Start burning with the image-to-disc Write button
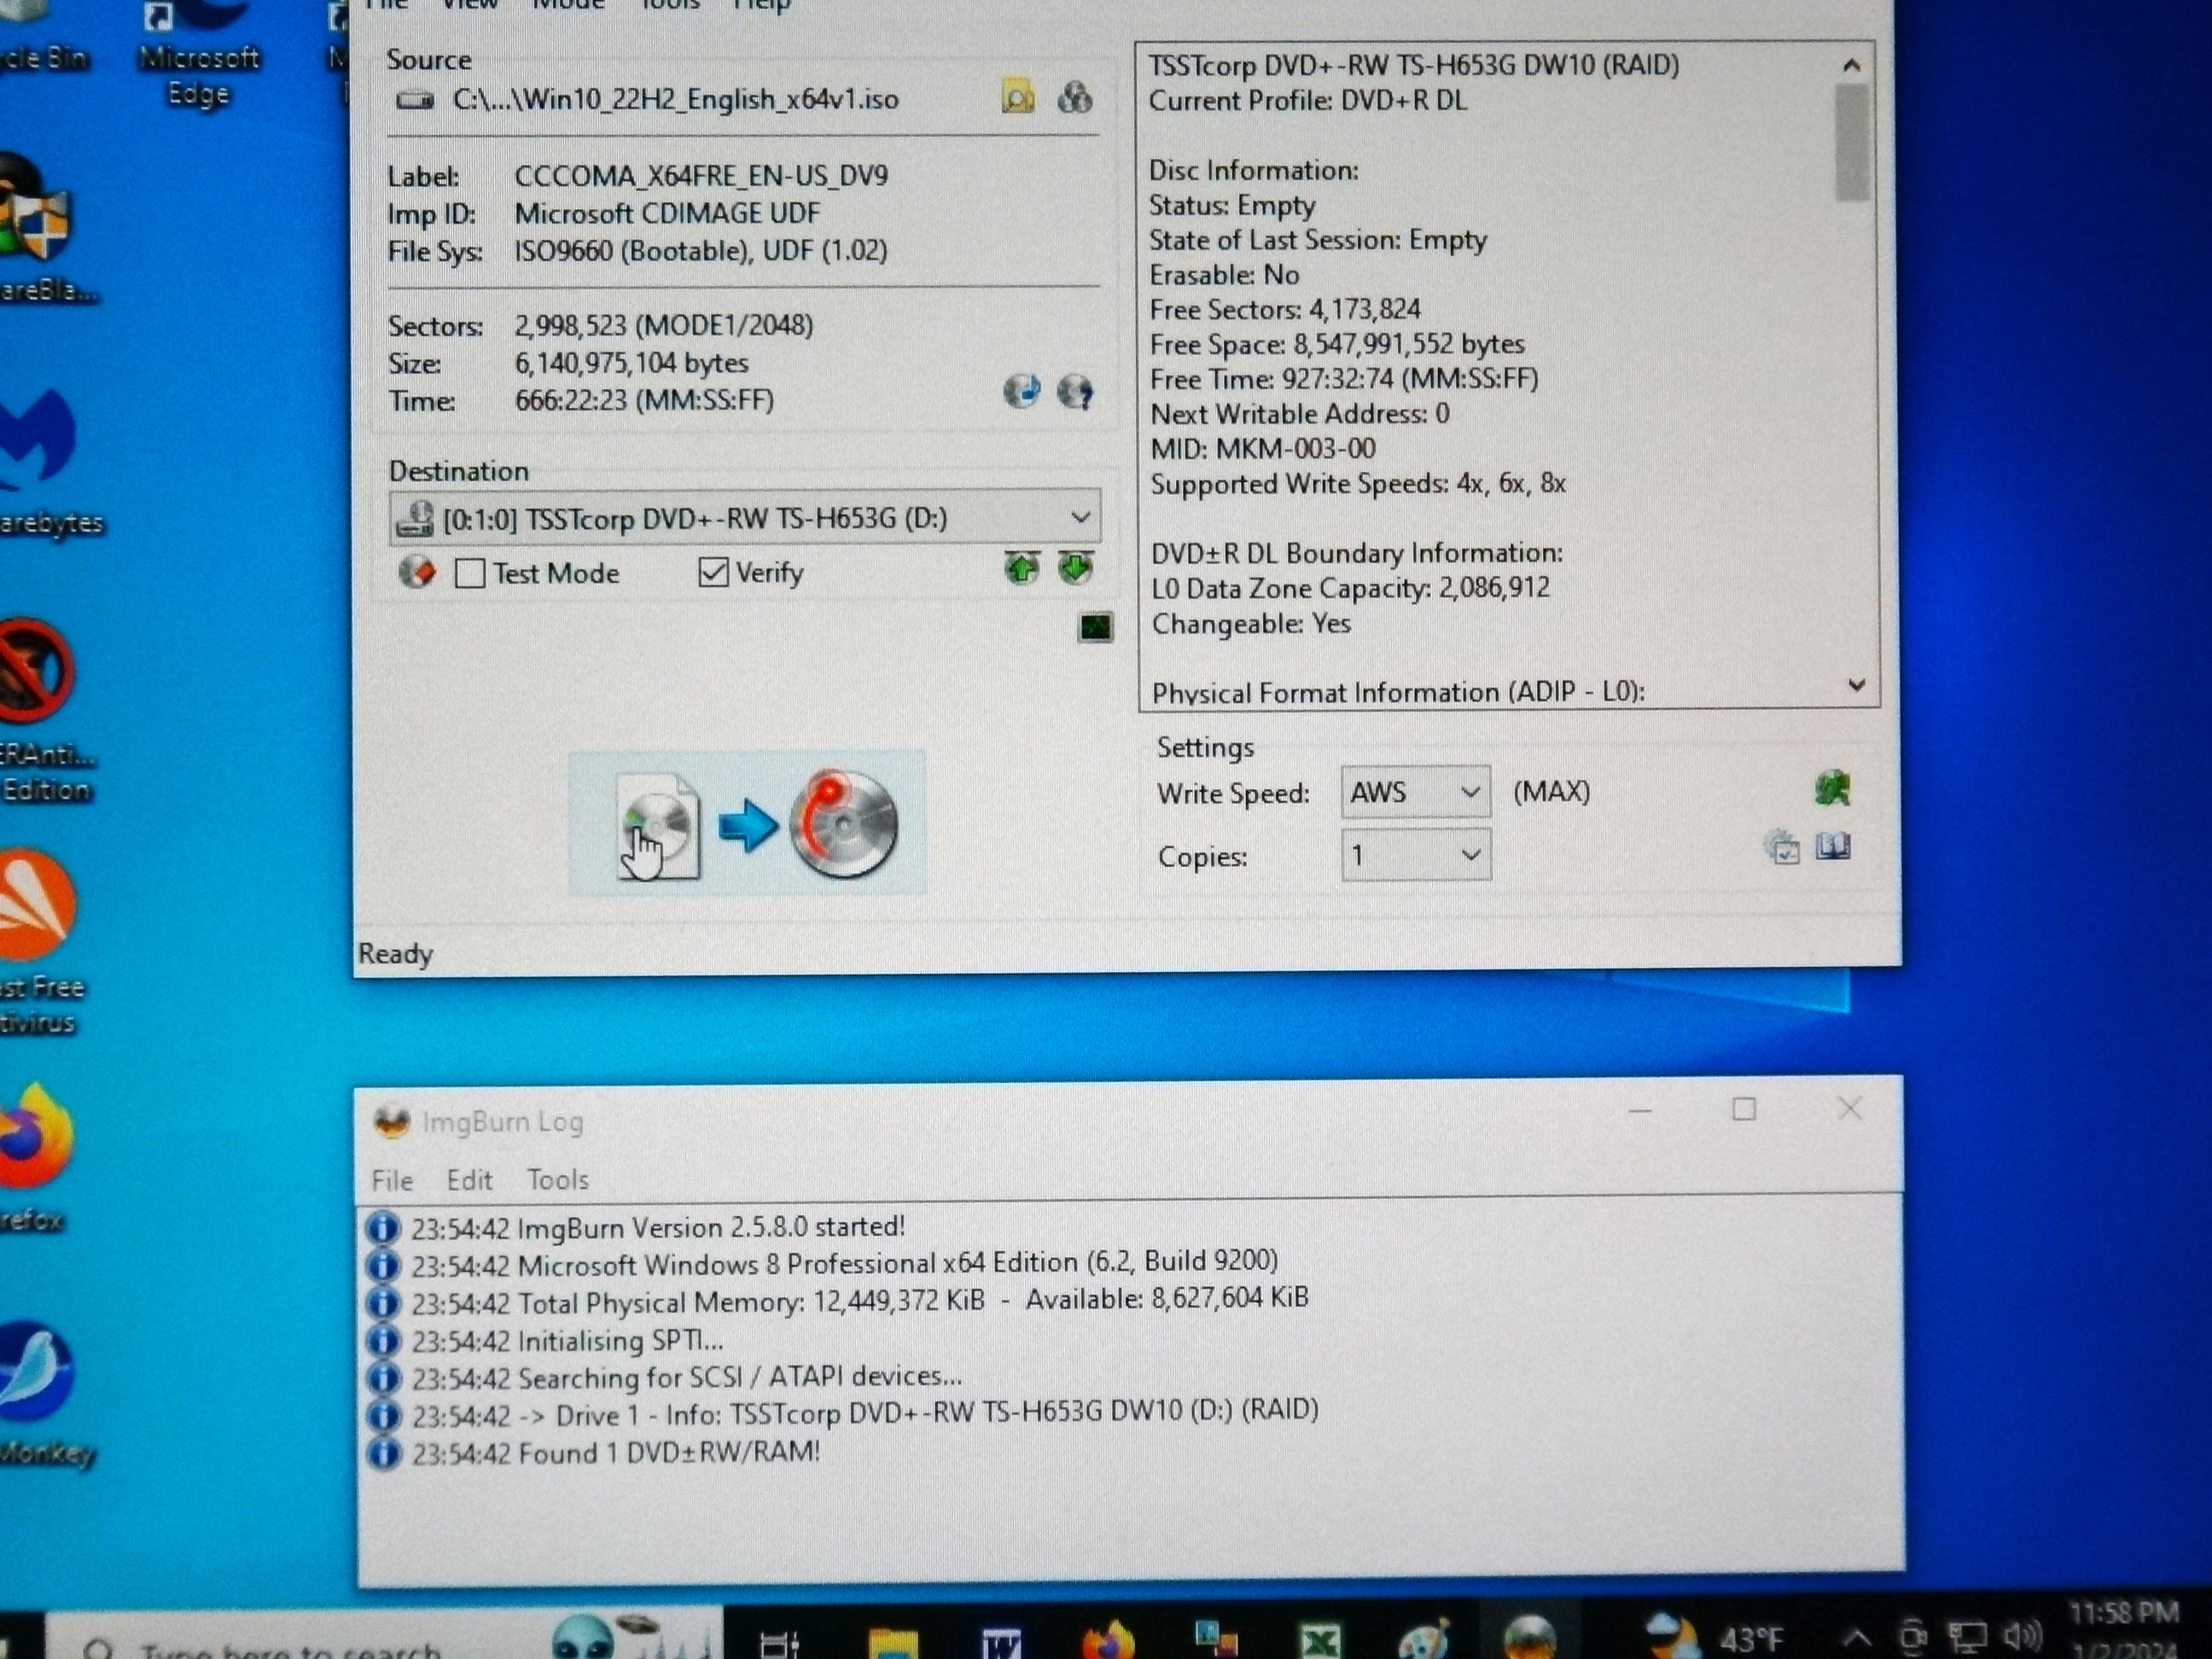This screenshot has height=1659, width=2212. (747, 823)
